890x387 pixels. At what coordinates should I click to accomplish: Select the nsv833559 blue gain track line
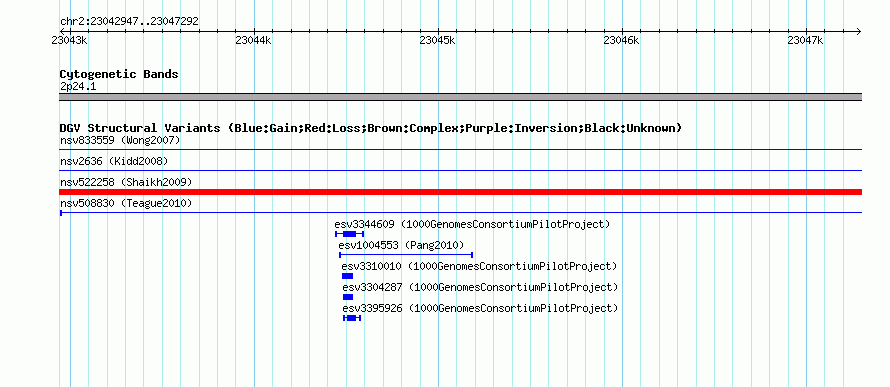(x=460, y=150)
